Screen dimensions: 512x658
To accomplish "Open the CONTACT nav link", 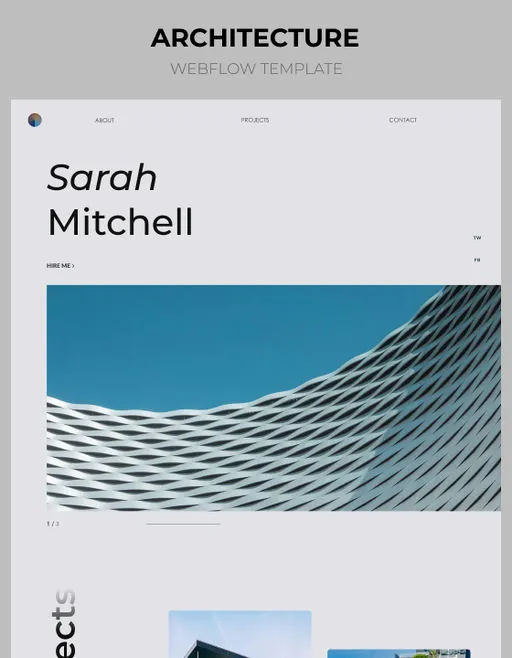I will (x=403, y=120).
